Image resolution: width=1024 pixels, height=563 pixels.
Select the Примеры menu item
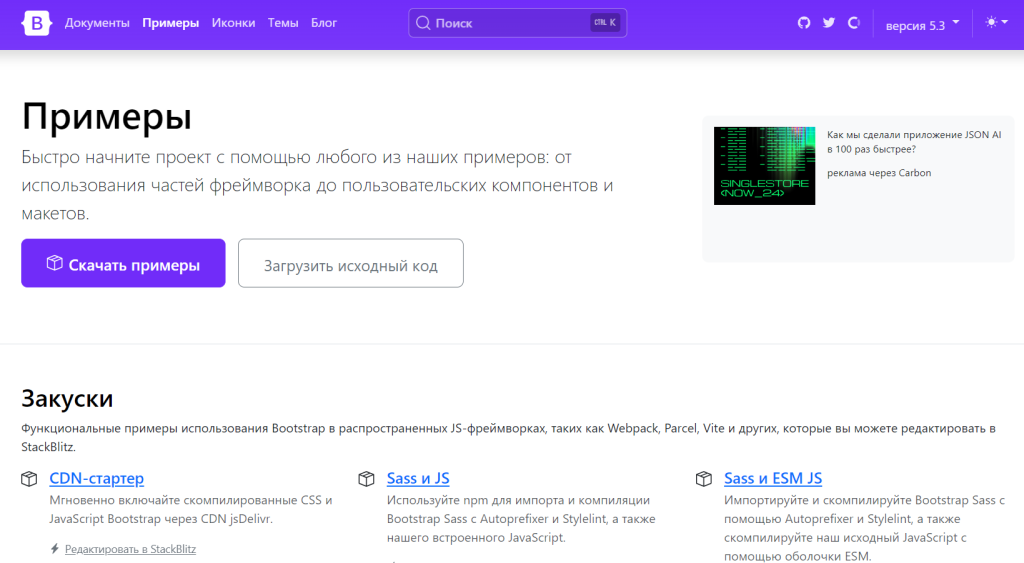(x=170, y=23)
